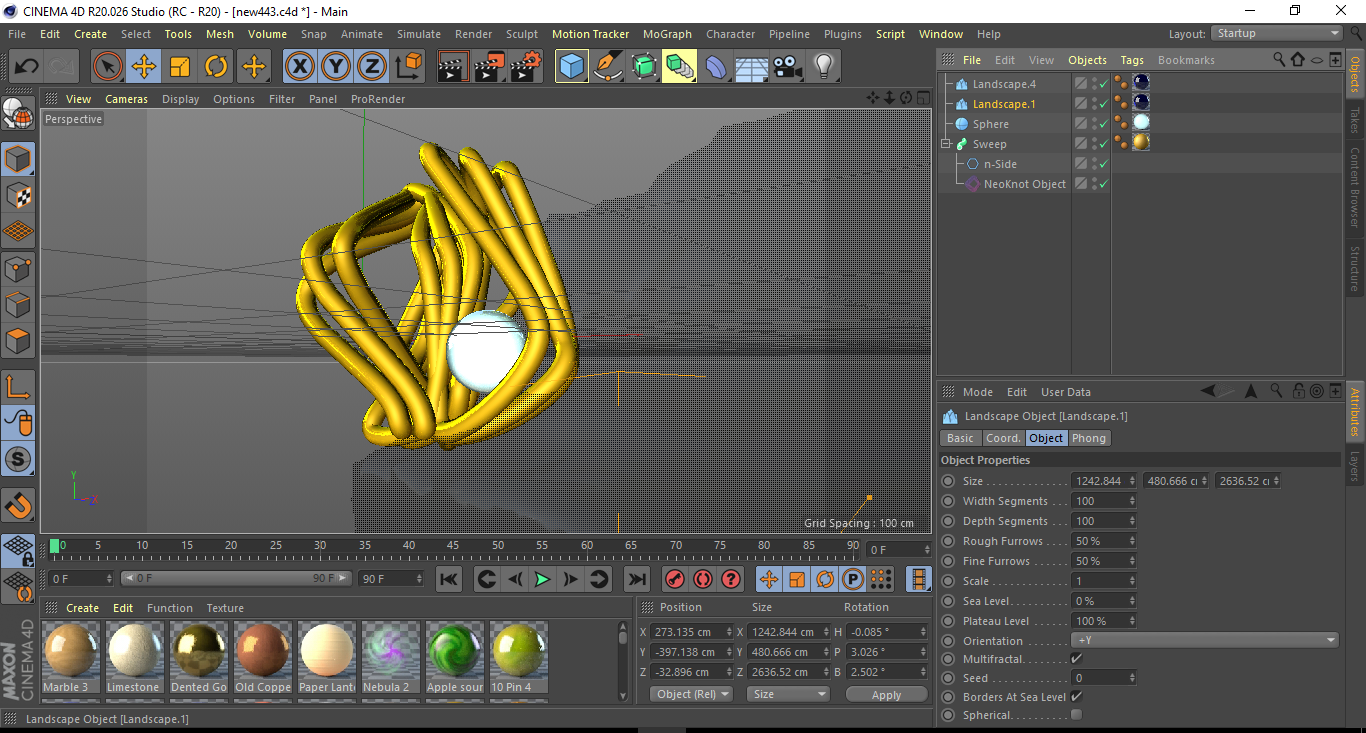Open the MoGraph menu

click(667, 34)
